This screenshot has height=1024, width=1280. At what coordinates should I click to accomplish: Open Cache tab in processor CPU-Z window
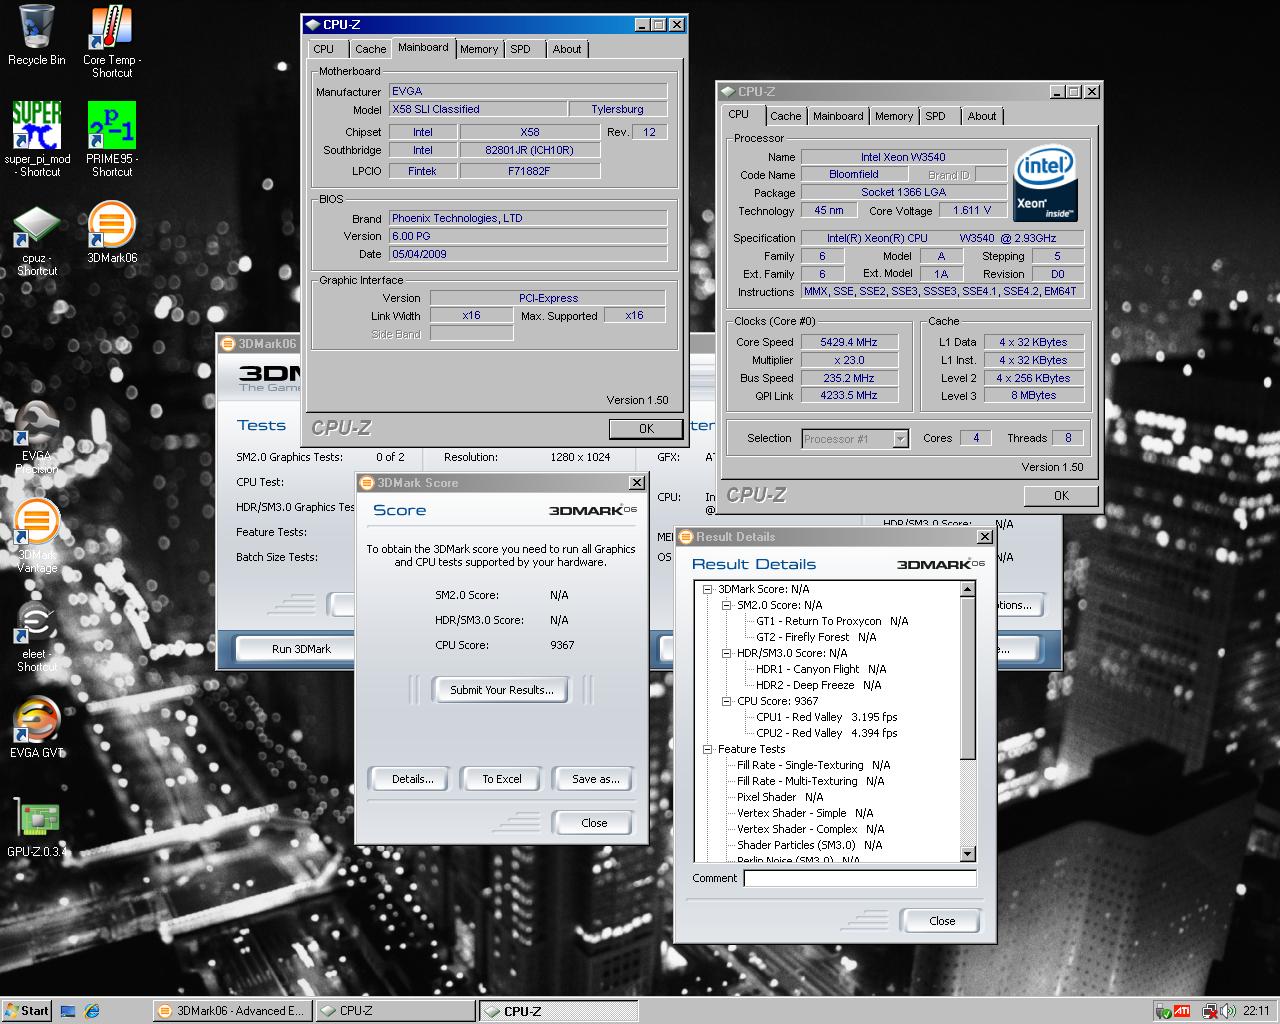[x=786, y=116]
